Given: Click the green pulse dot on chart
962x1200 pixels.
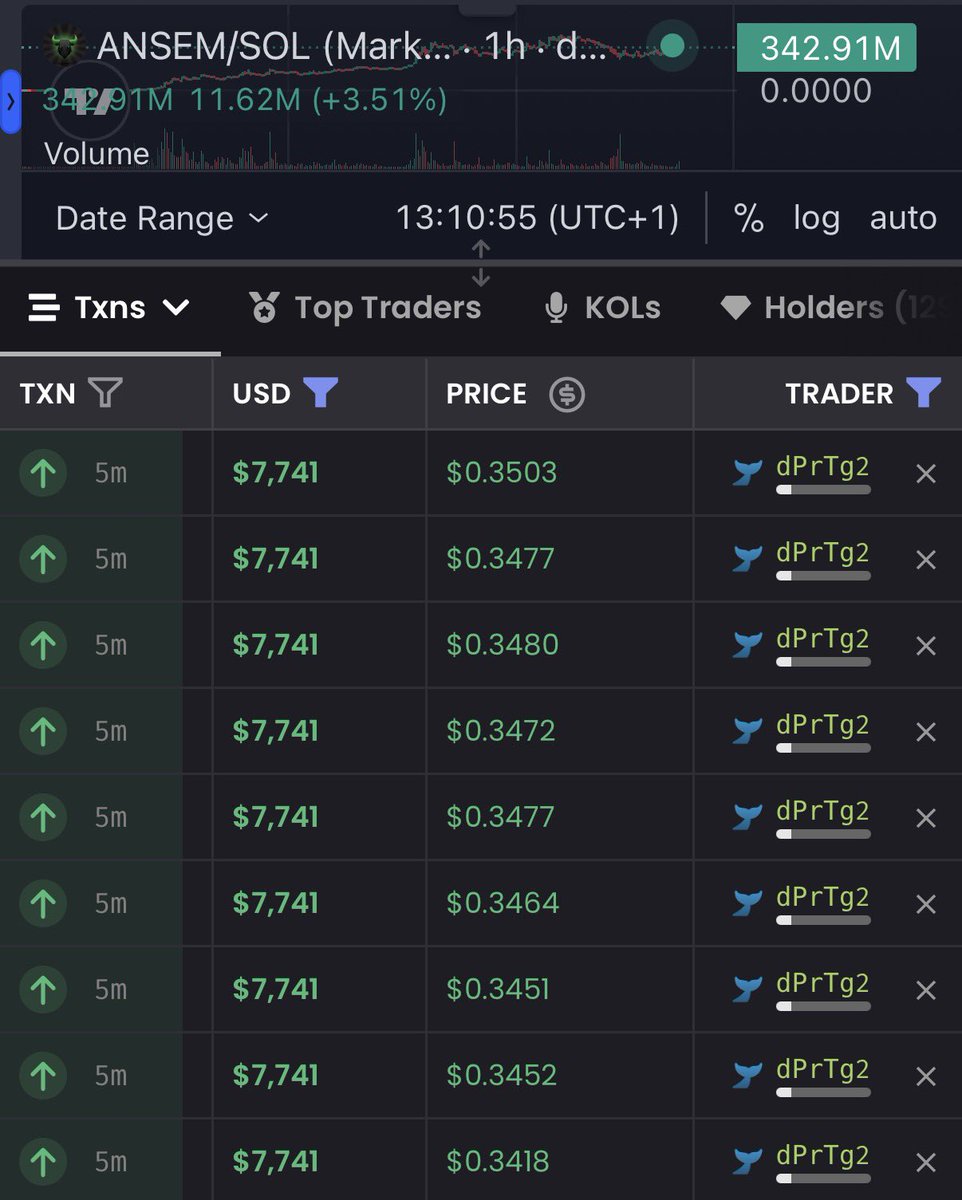Looking at the screenshot, I should (673, 45).
